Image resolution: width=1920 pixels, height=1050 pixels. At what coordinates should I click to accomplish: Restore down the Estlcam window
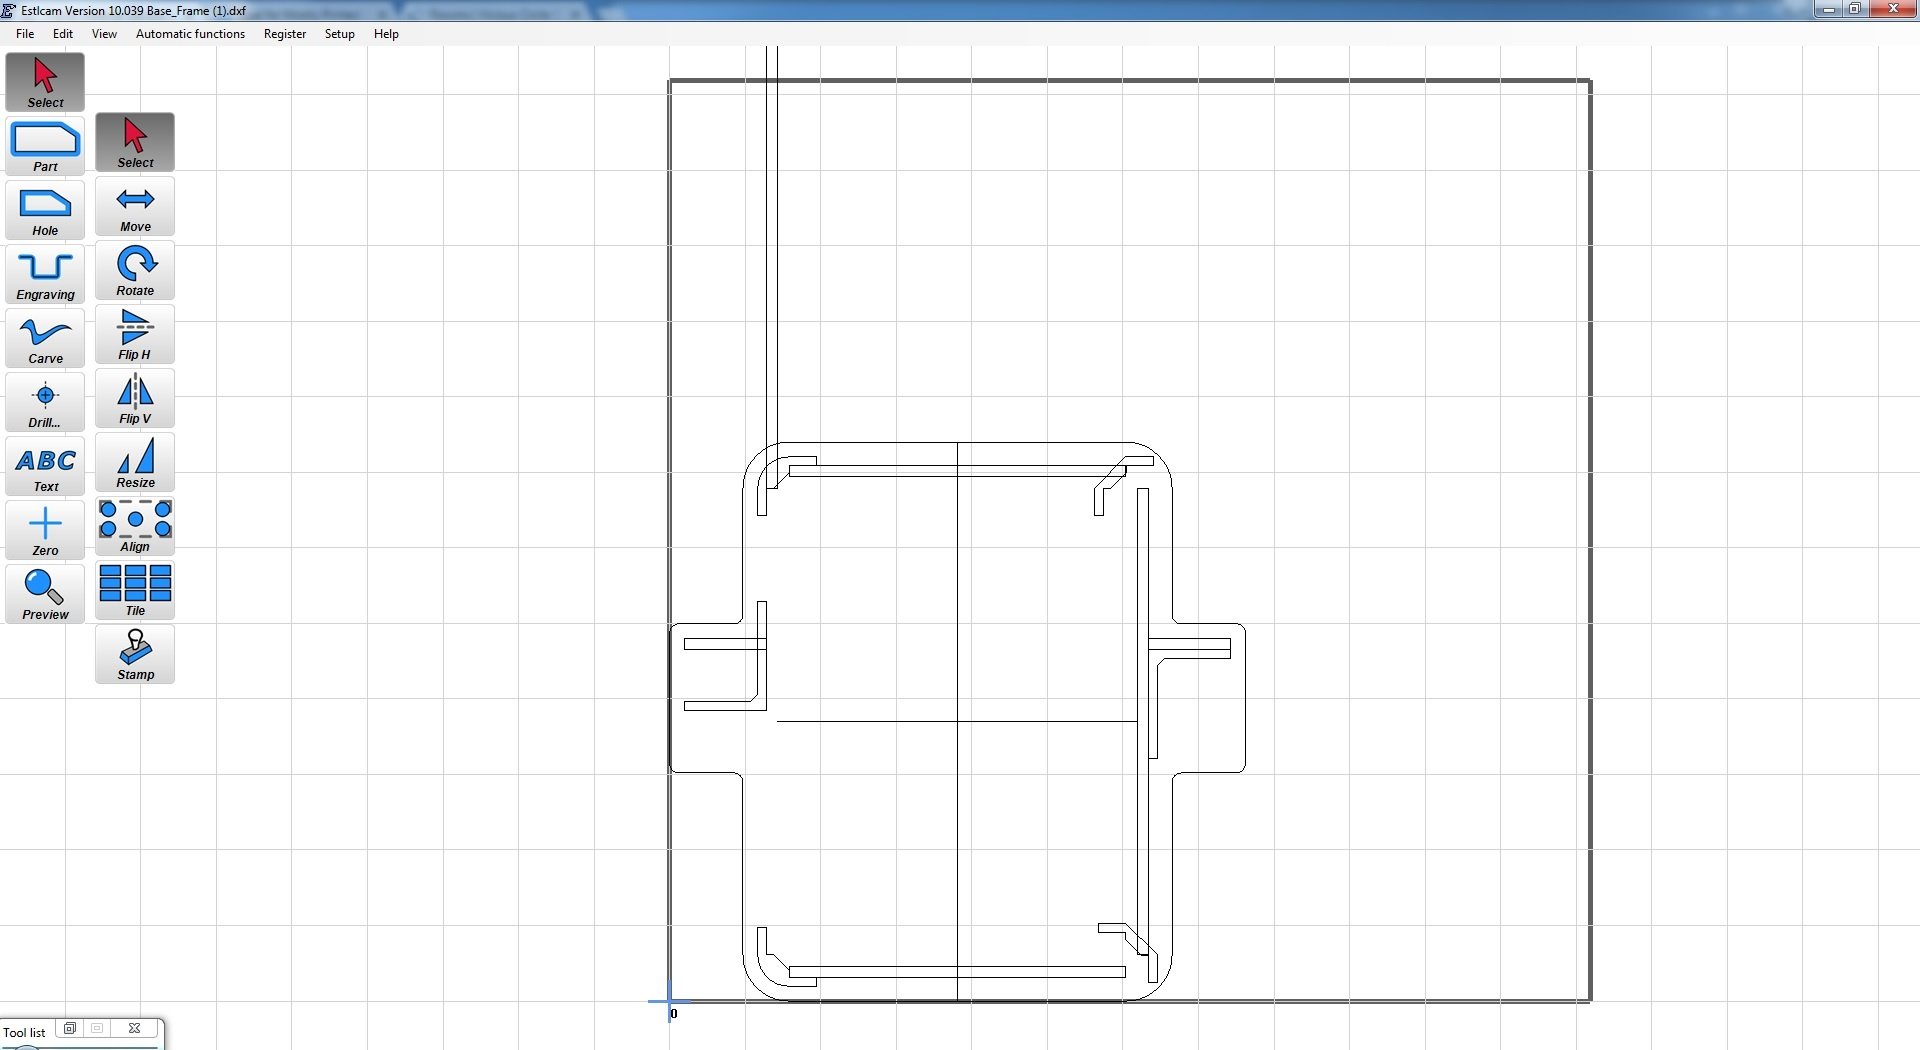pos(1854,9)
